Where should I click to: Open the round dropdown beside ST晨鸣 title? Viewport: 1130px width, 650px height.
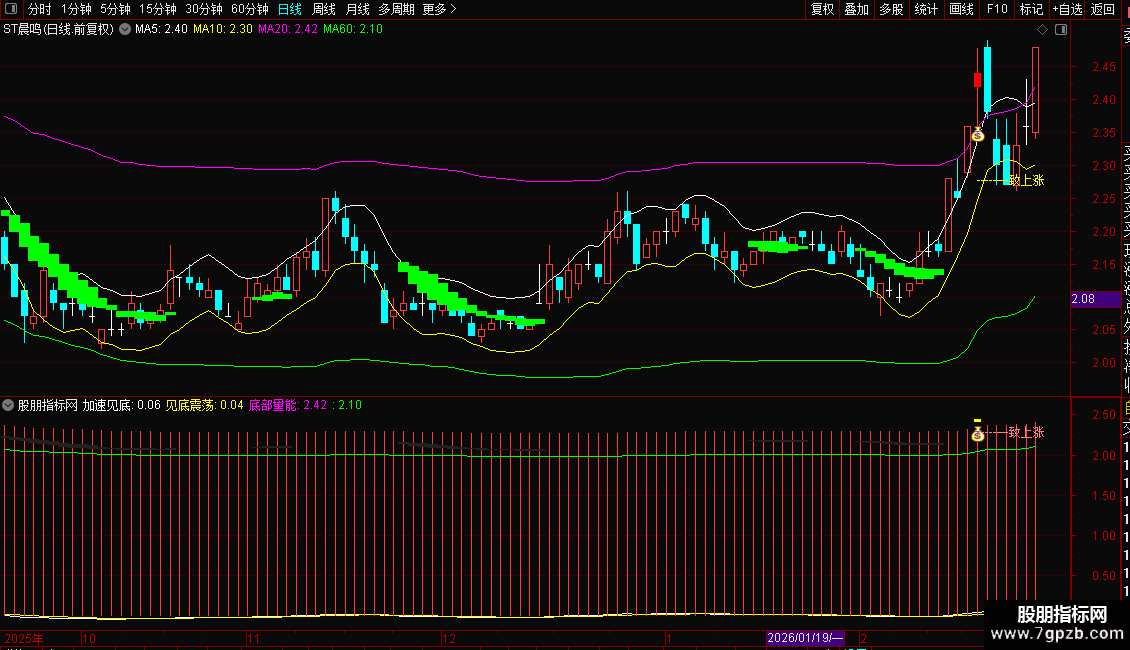125,30
